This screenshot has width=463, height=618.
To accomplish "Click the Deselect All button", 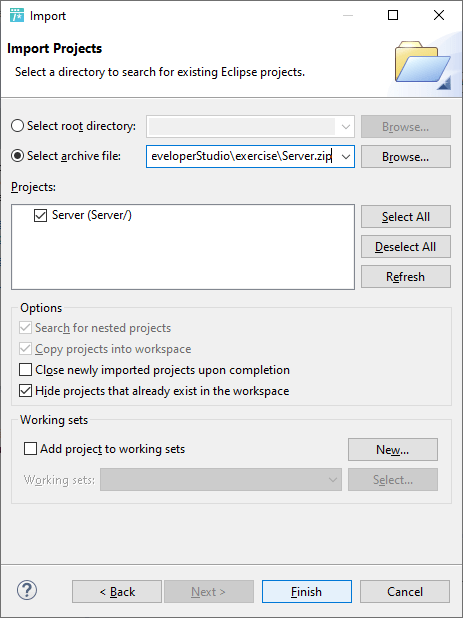I will click(x=405, y=247).
